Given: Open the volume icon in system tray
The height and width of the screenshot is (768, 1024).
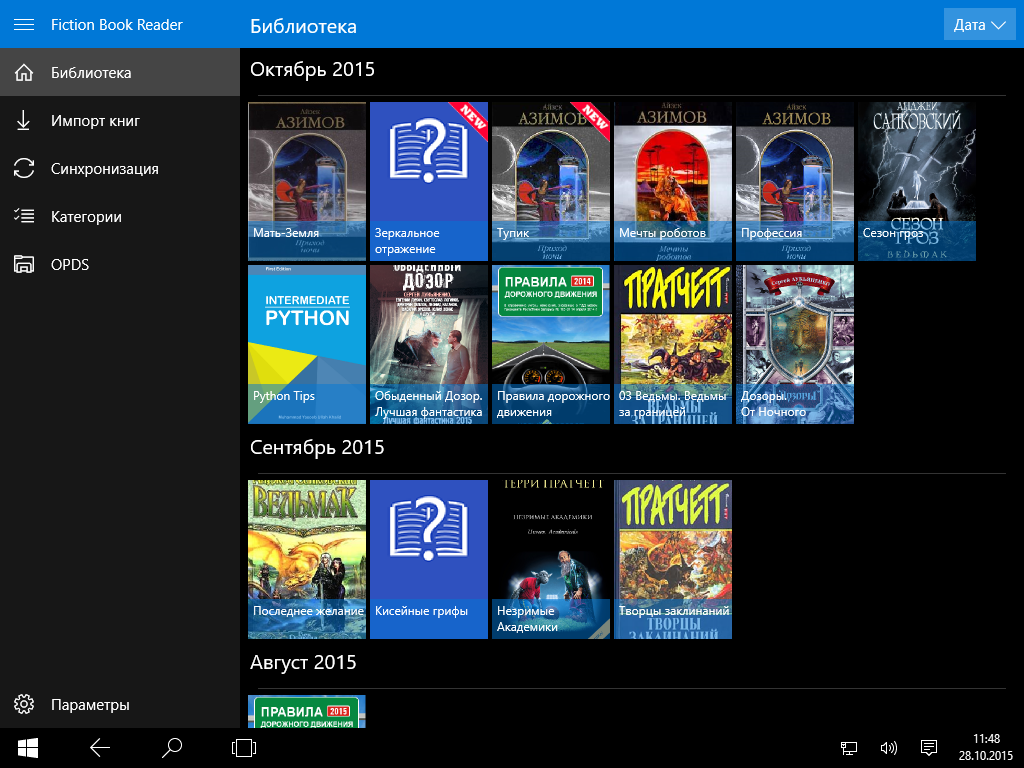Looking at the screenshot, I should (x=889, y=747).
